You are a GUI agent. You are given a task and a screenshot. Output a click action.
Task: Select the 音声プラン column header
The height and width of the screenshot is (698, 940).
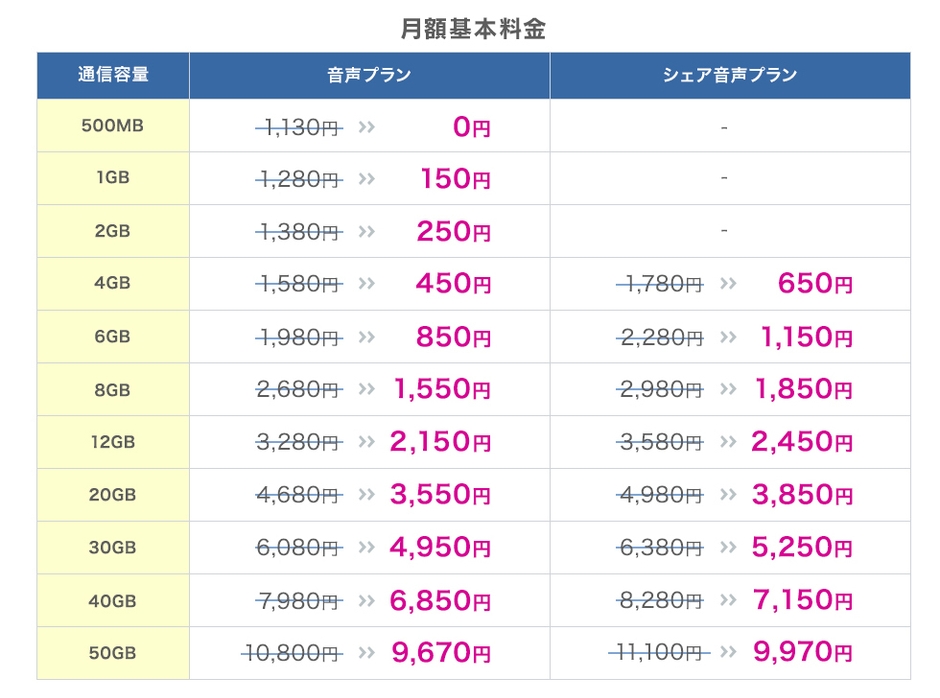[x=369, y=75]
